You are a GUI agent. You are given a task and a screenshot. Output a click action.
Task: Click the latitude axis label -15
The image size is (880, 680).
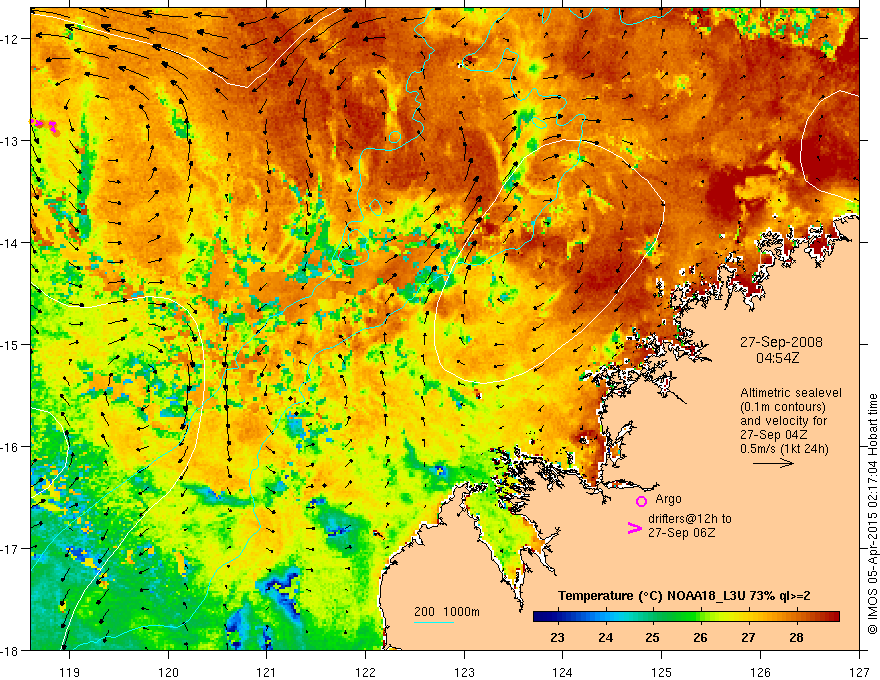[x=11, y=344]
